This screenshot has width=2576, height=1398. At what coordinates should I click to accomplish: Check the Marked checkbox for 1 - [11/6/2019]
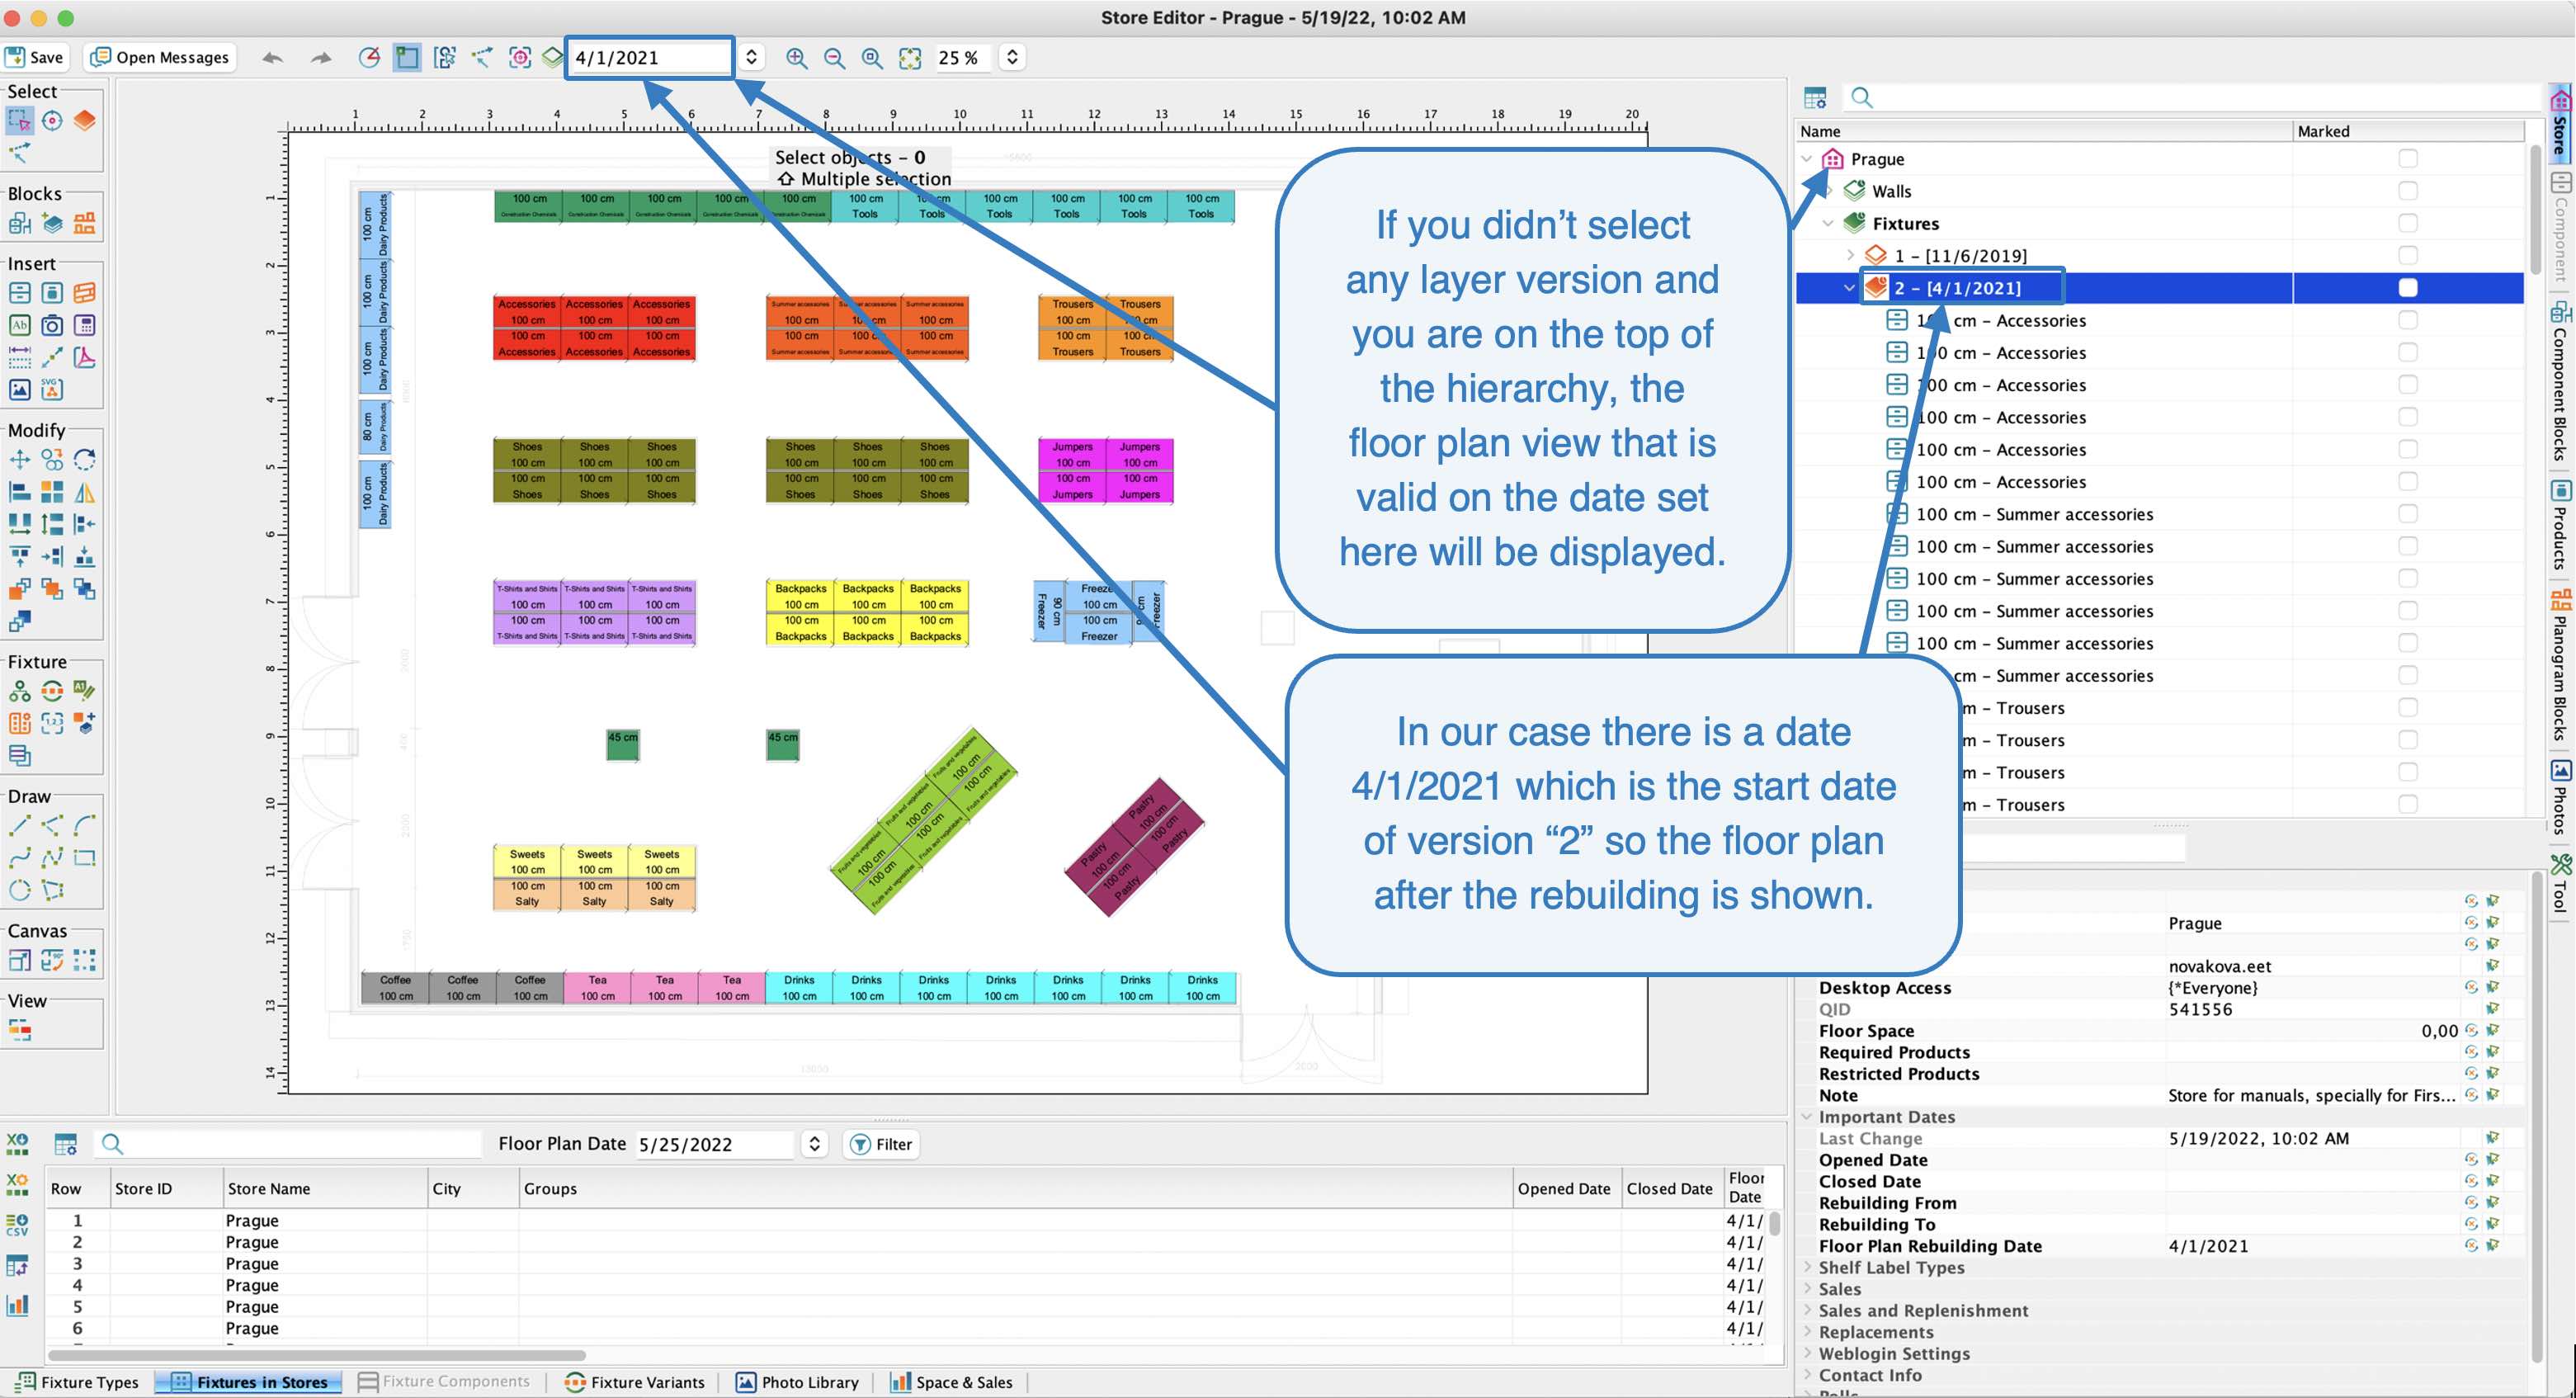2408,255
